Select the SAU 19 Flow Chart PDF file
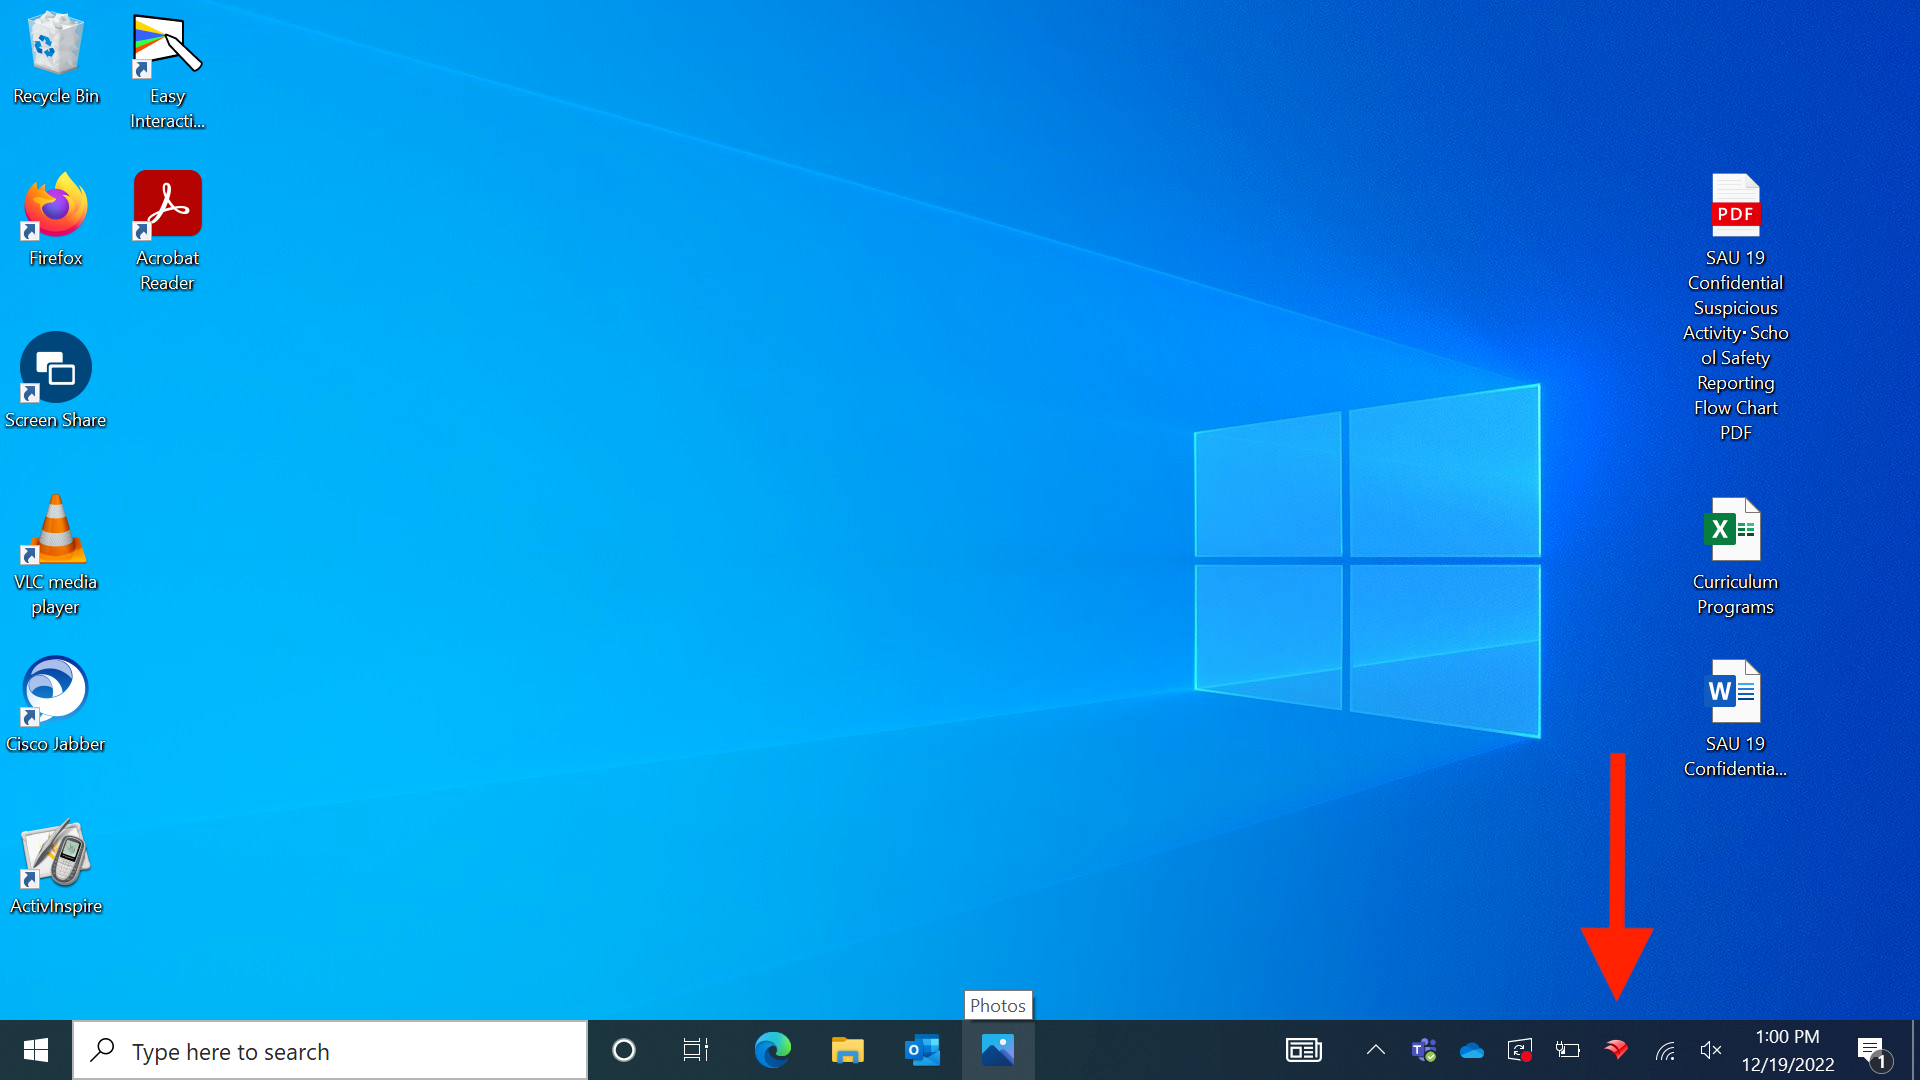The image size is (1920, 1080). (x=1735, y=308)
